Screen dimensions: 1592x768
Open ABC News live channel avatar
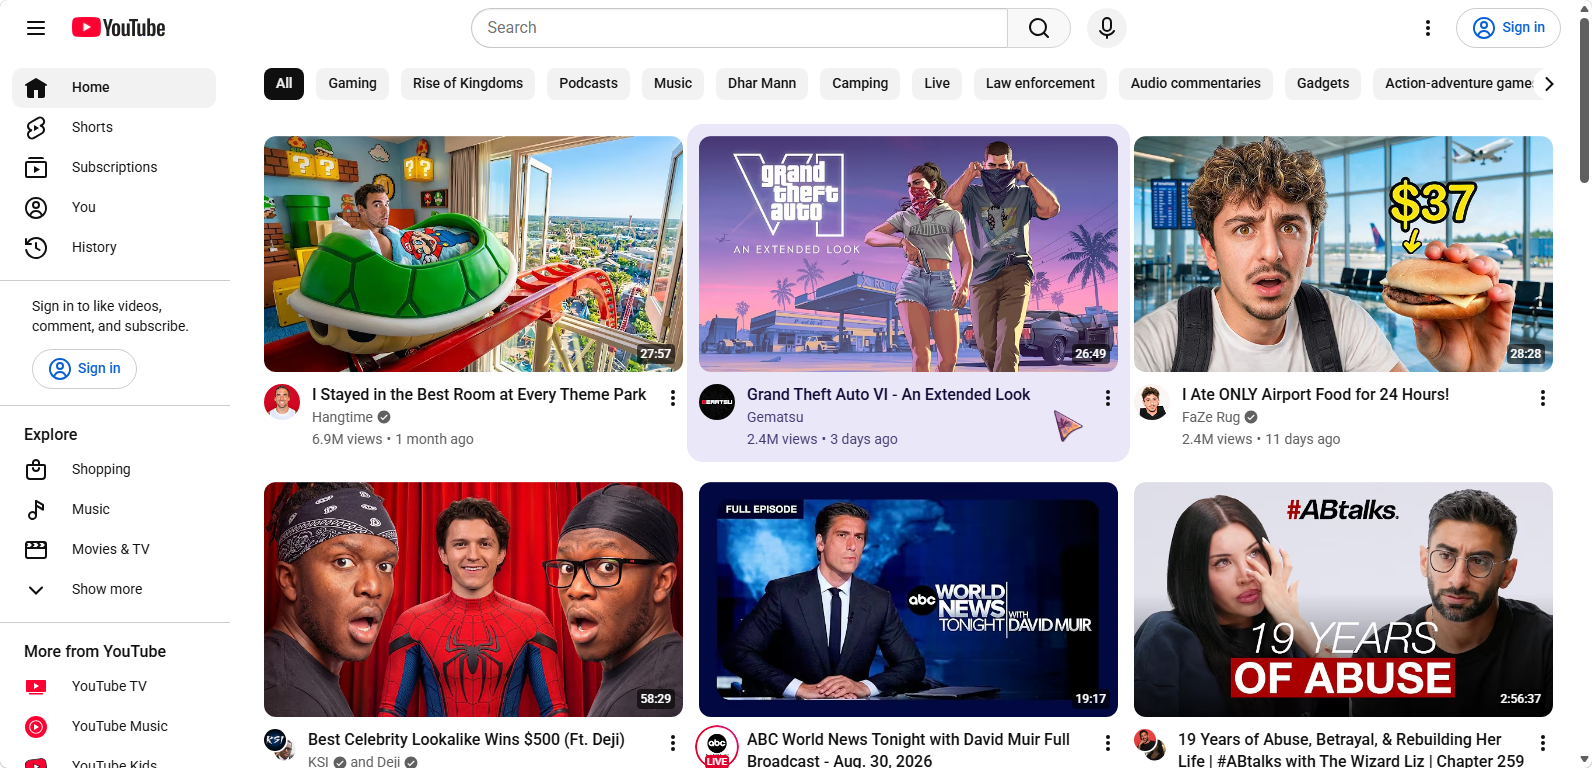coord(717,746)
